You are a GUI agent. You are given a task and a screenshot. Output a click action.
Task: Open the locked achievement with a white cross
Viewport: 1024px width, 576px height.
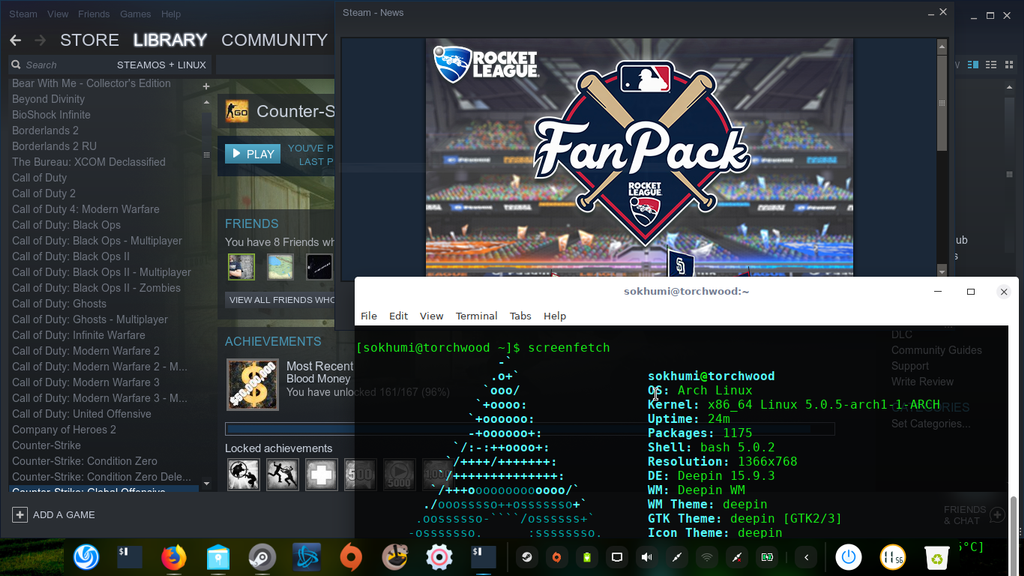pyautogui.click(x=321, y=475)
